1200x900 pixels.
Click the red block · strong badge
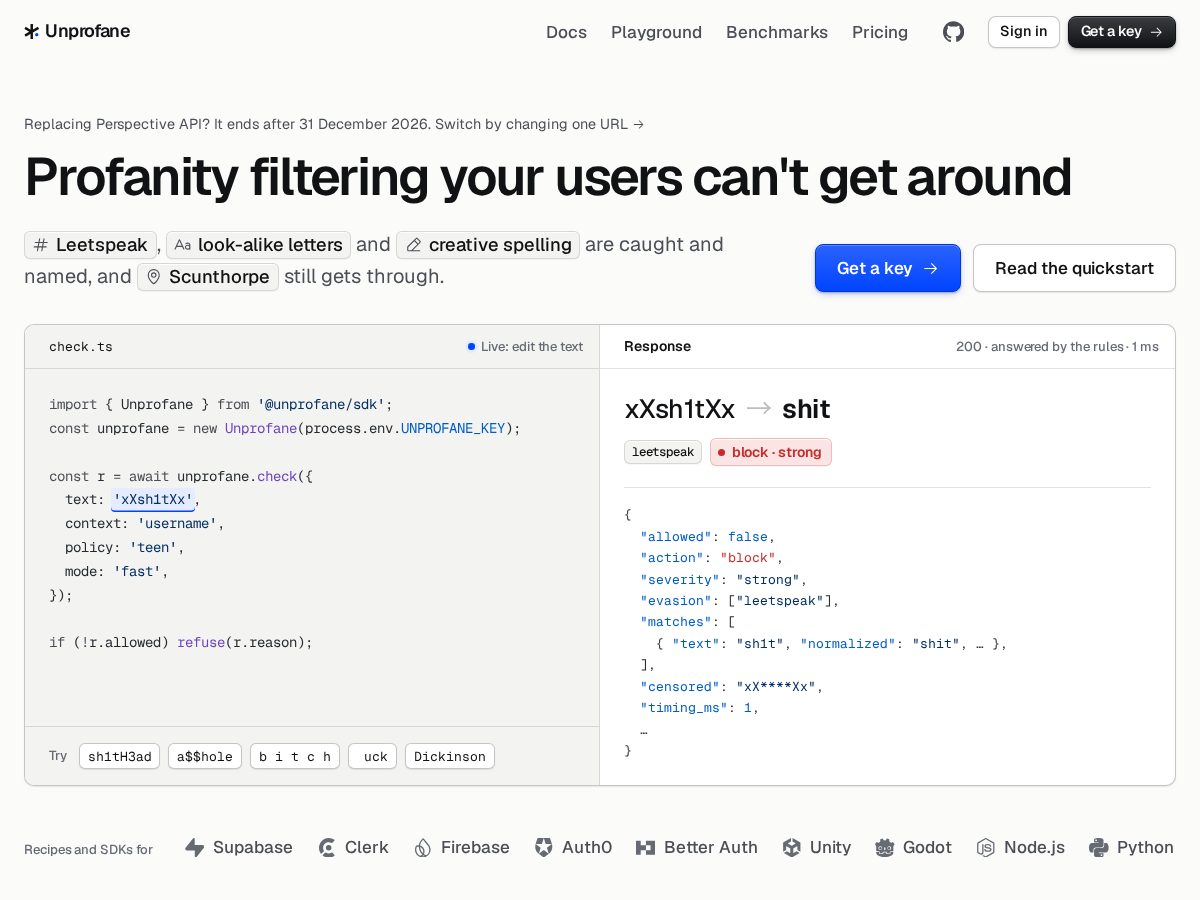[x=771, y=452]
